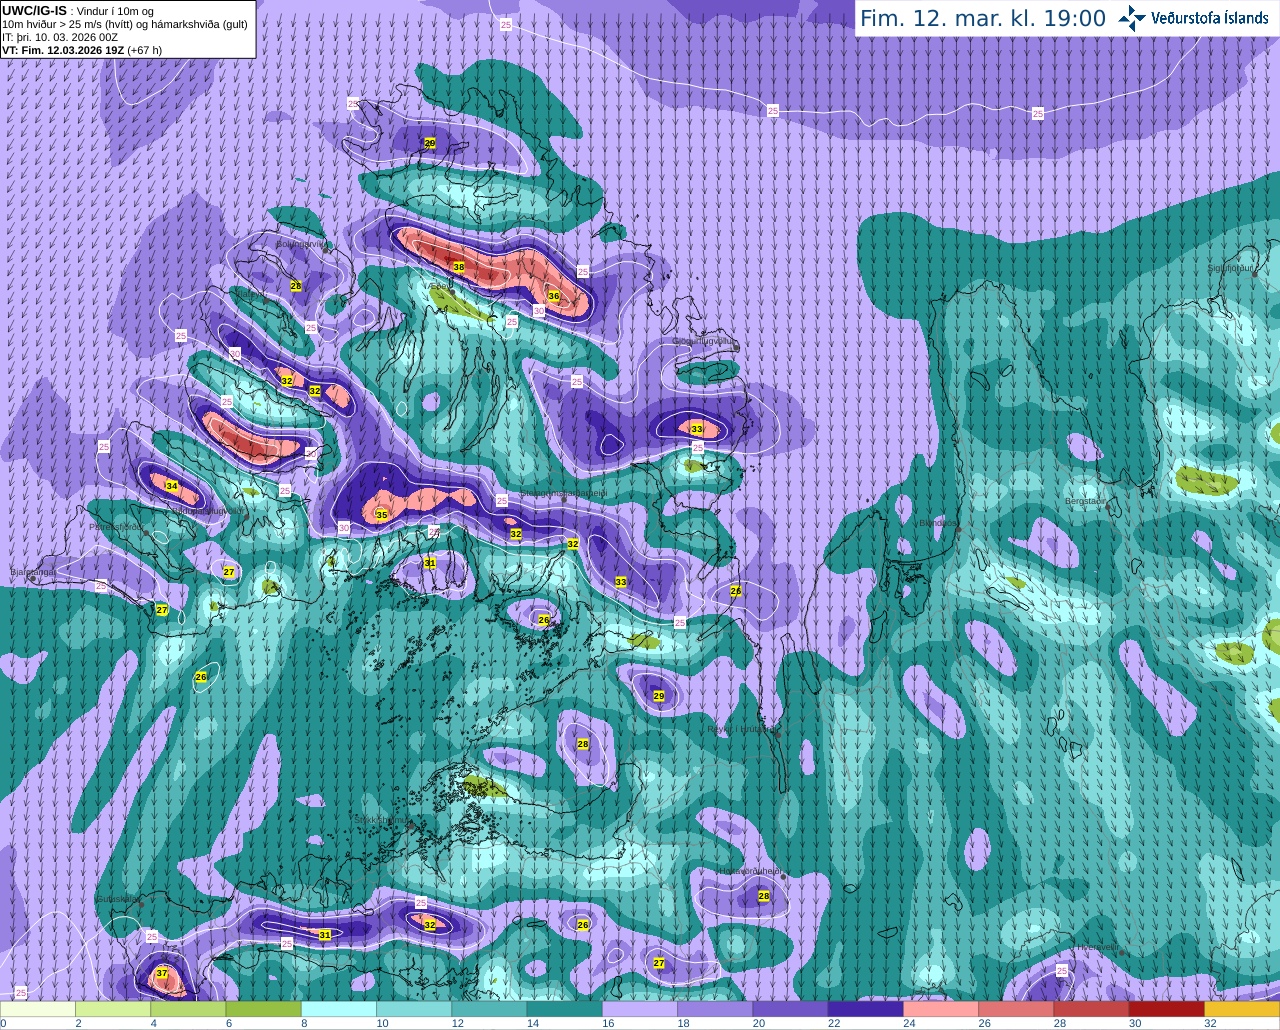Select the 22–24 m/s dark indigo swatch

[865, 1009]
